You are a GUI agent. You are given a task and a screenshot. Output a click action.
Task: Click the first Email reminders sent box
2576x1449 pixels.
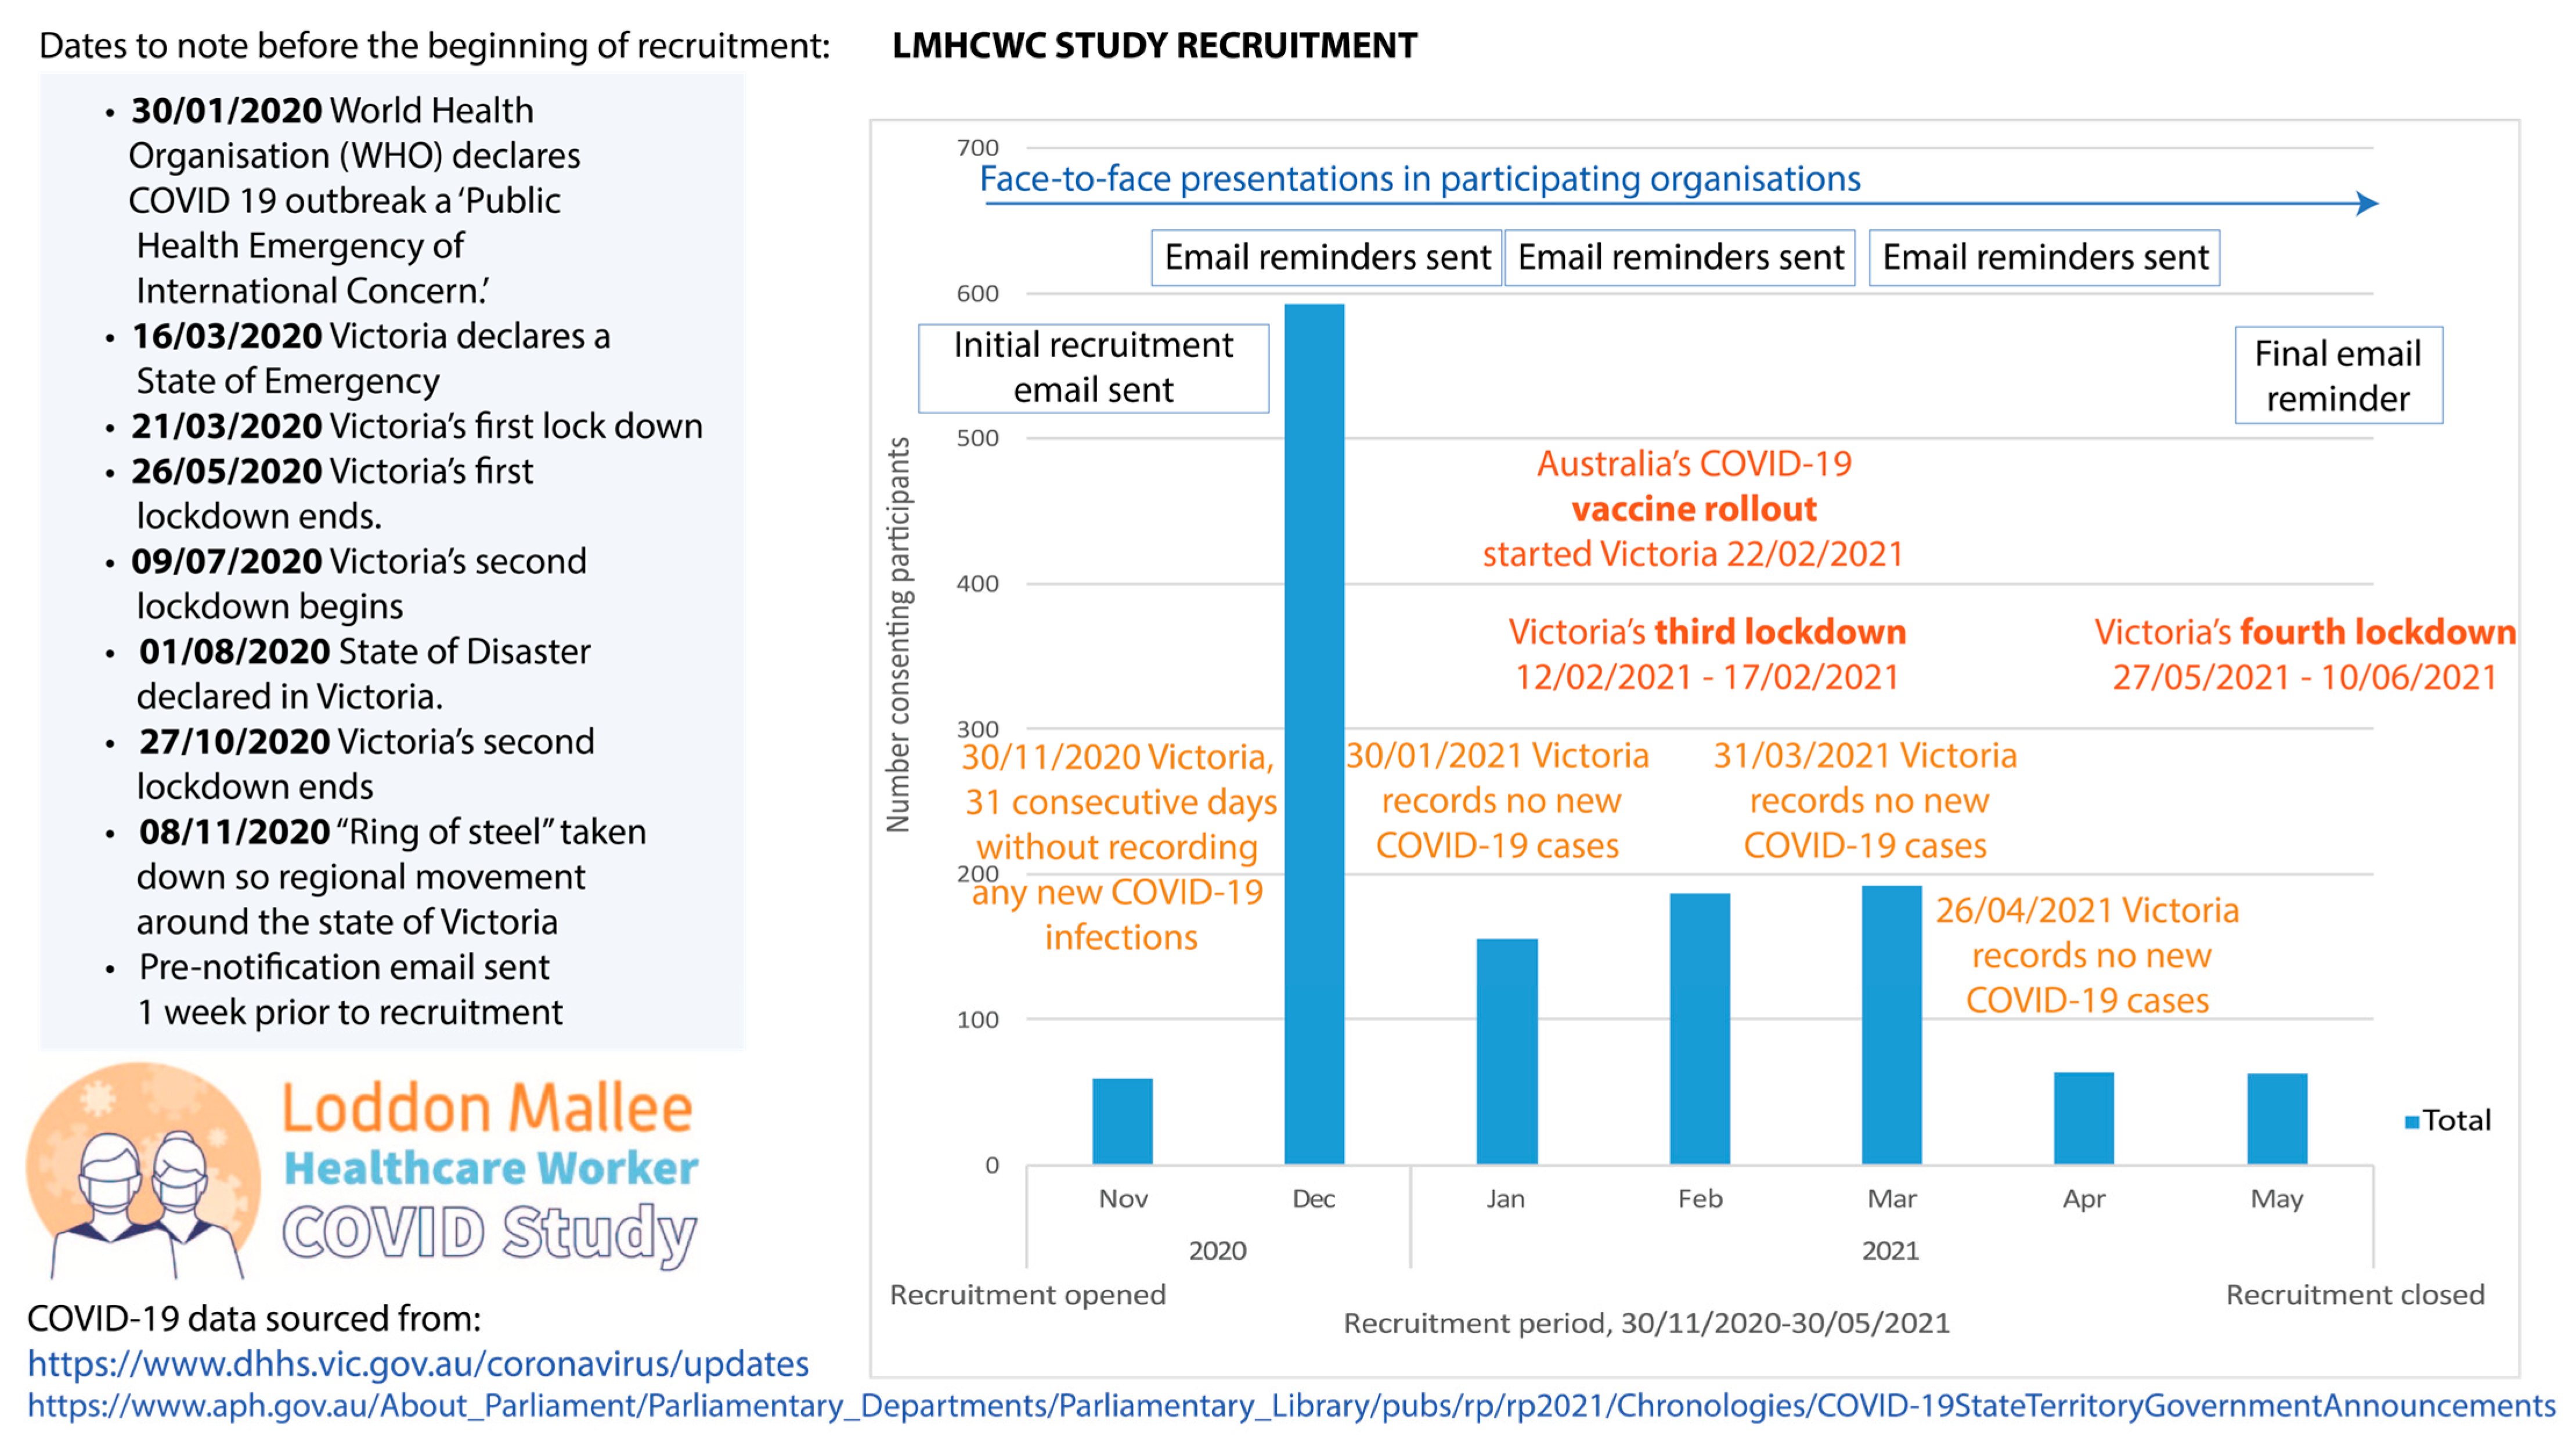tap(1326, 258)
